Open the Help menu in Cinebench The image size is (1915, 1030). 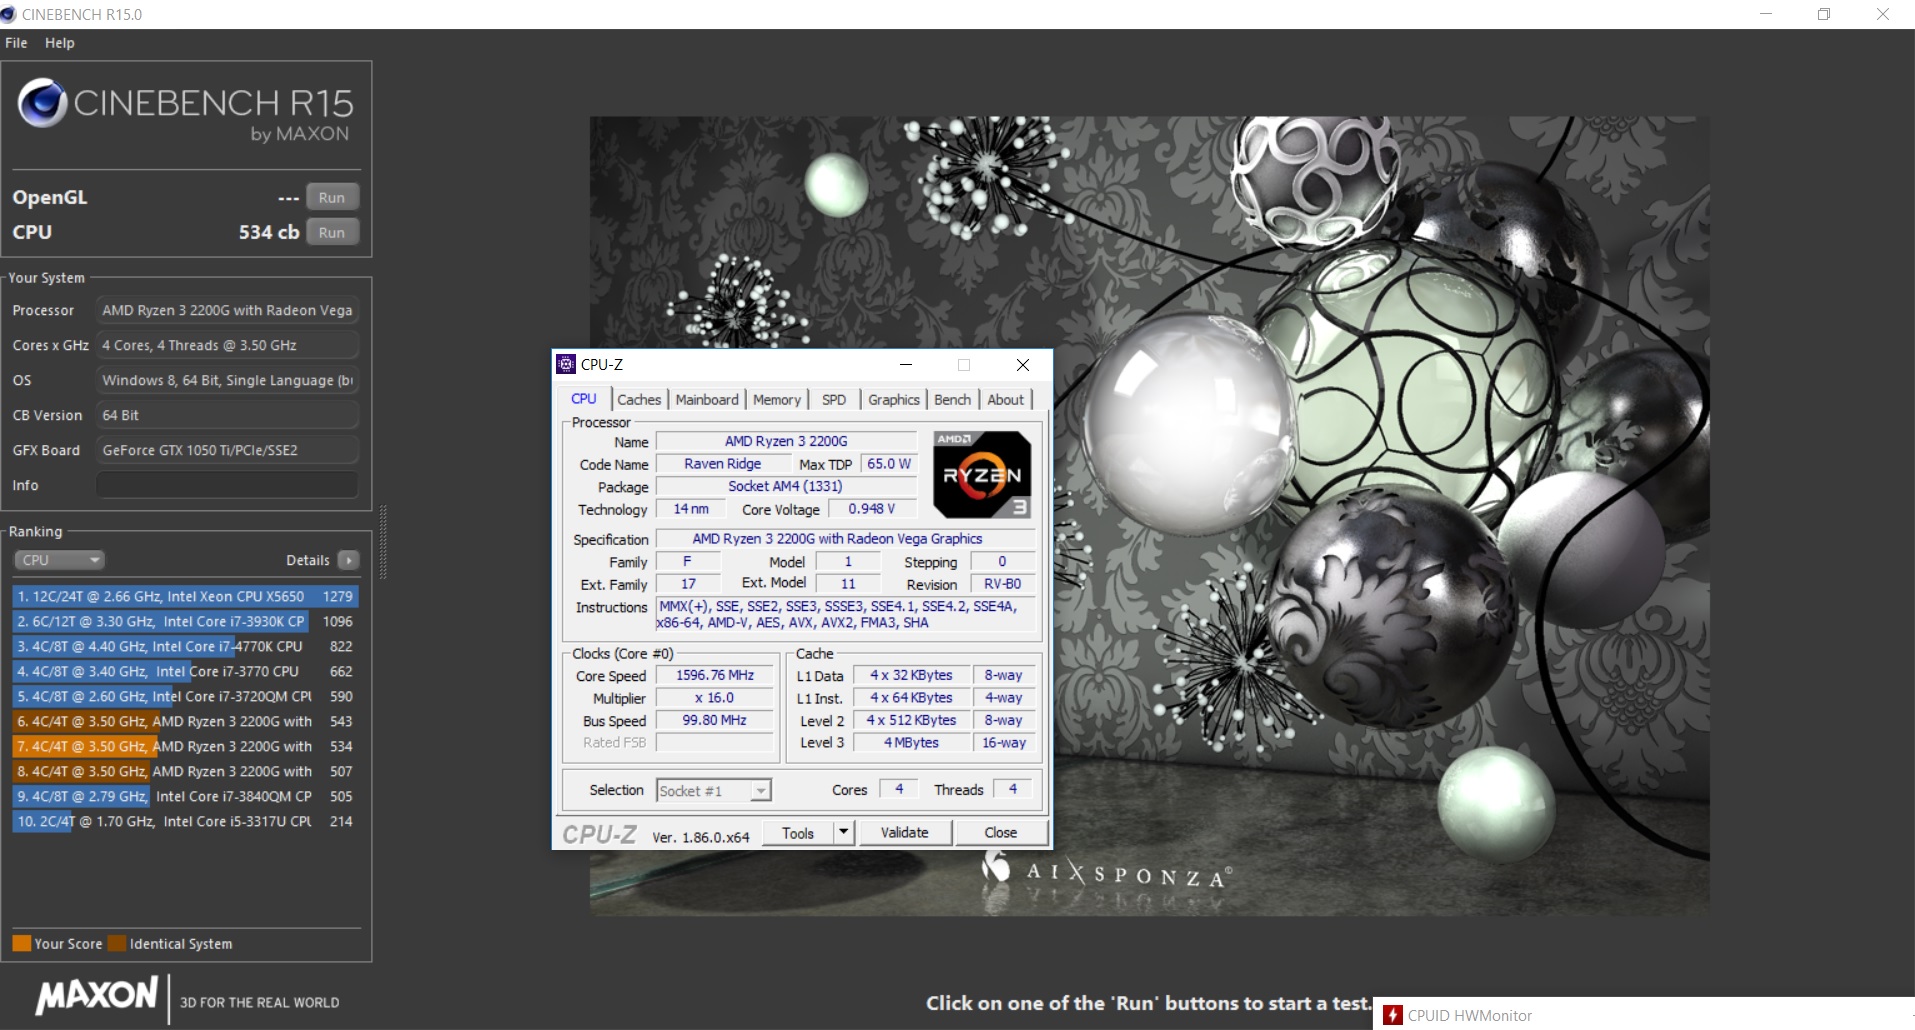pyautogui.click(x=60, y=43)
